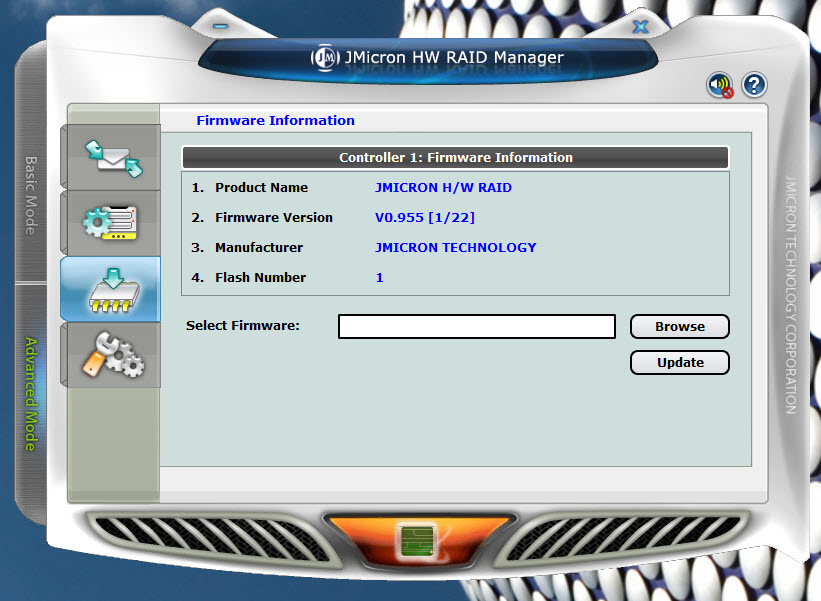Click the green chip icon at bottom
821x601 pixels.
pyautogui.click(x=417, y=541)
